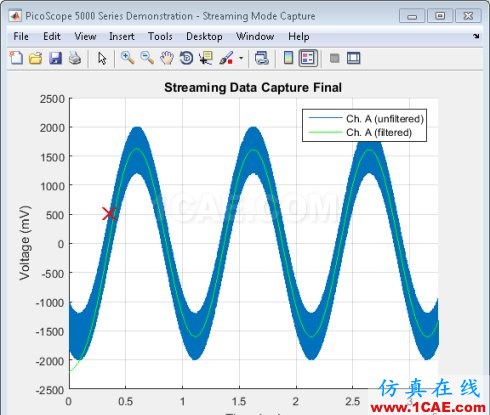Select the Pan hand tool
490x415 pixels.
(x=167, y=58)
